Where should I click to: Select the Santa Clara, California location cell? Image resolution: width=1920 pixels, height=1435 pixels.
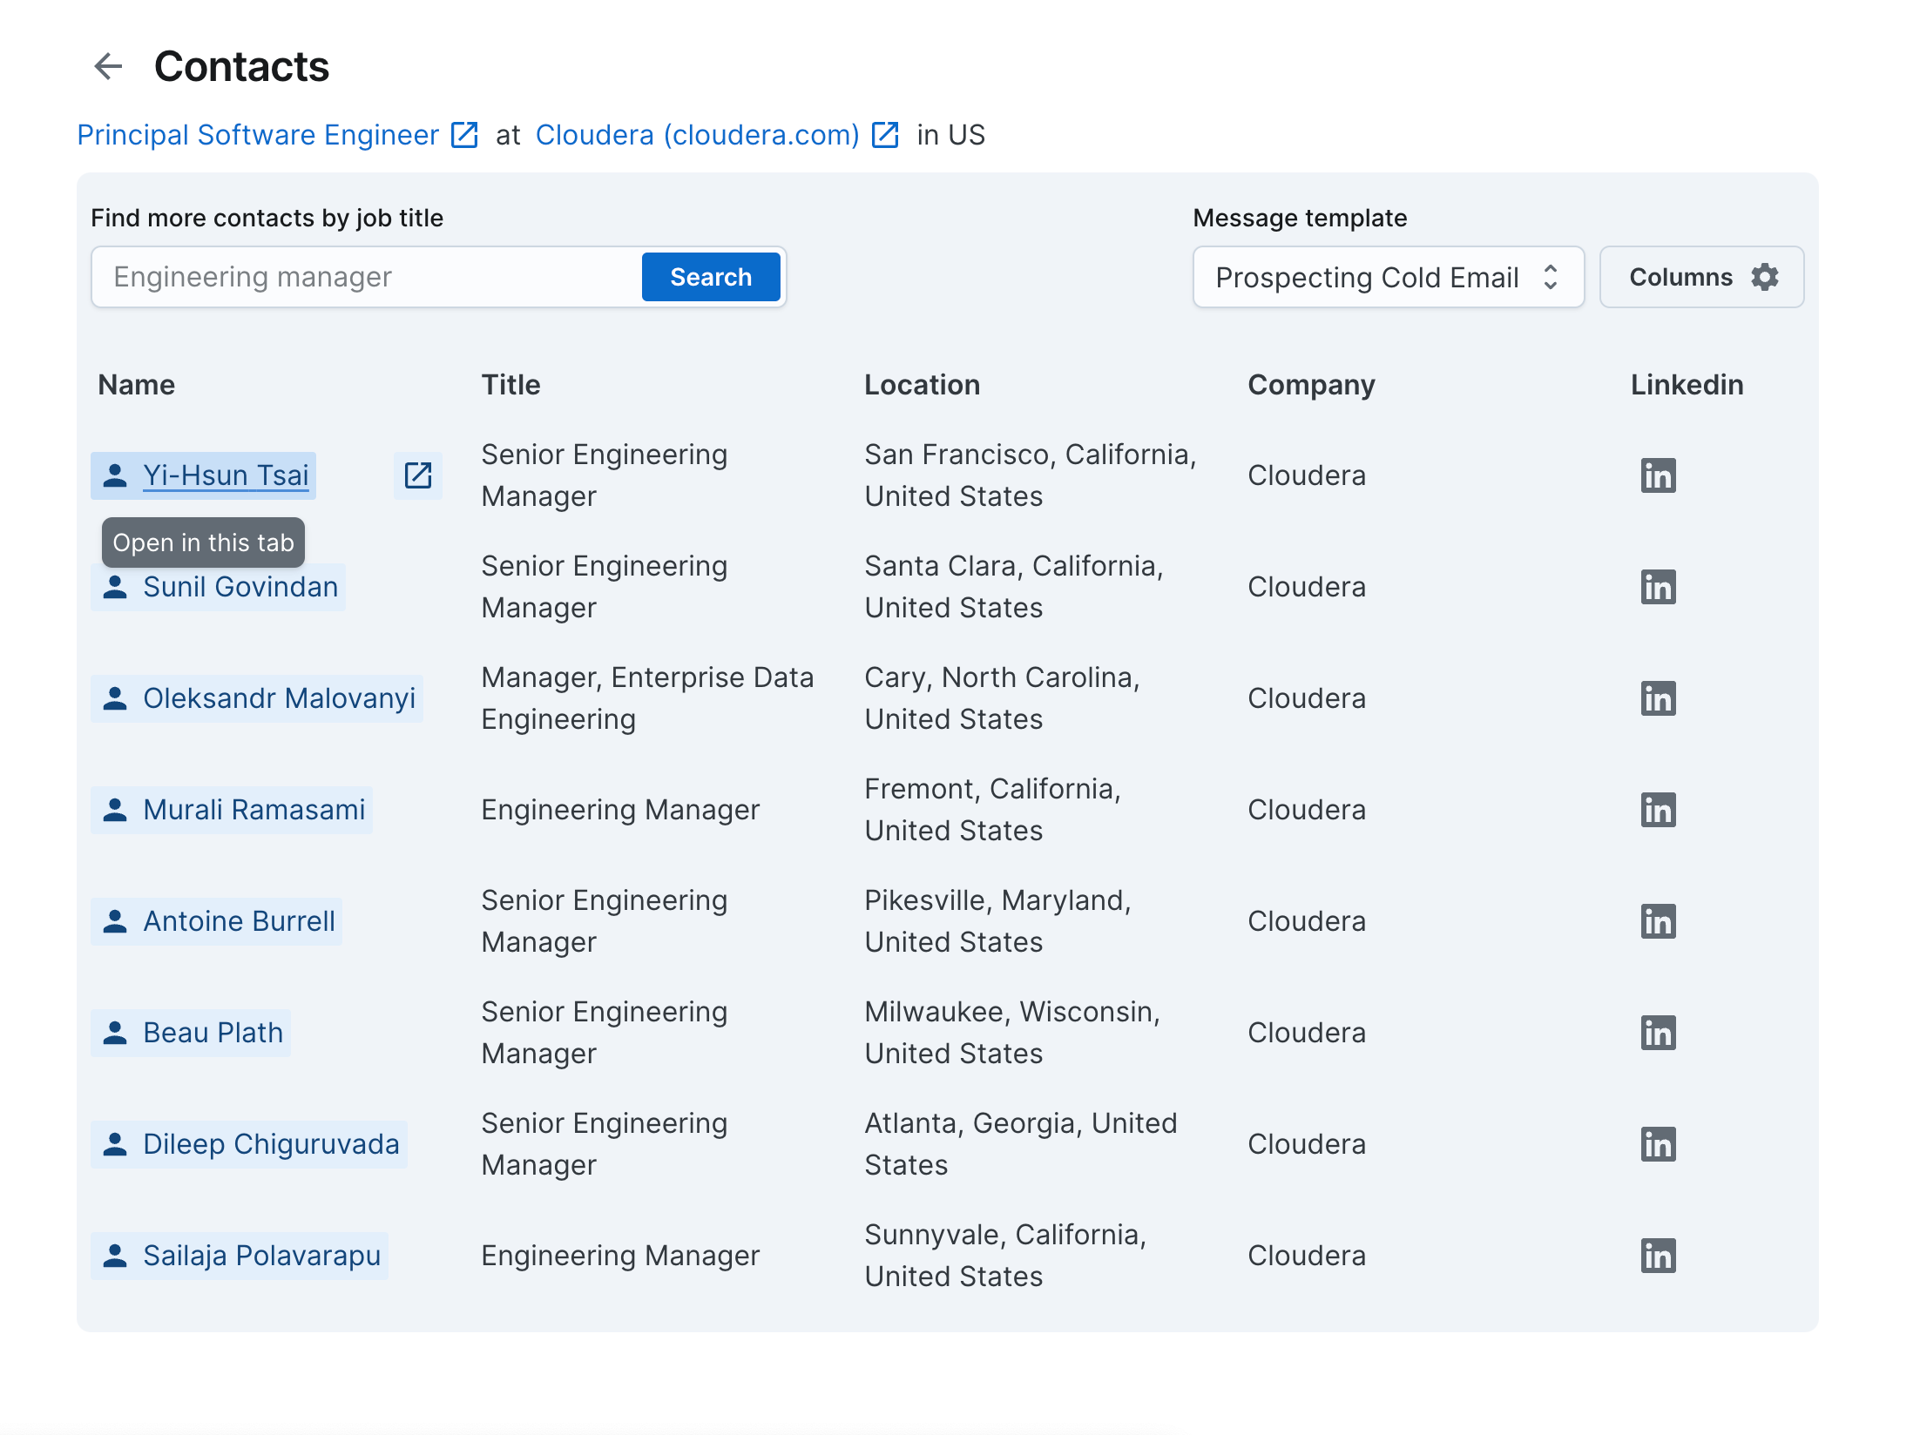pyautogui.click(x=1014, y=587)
